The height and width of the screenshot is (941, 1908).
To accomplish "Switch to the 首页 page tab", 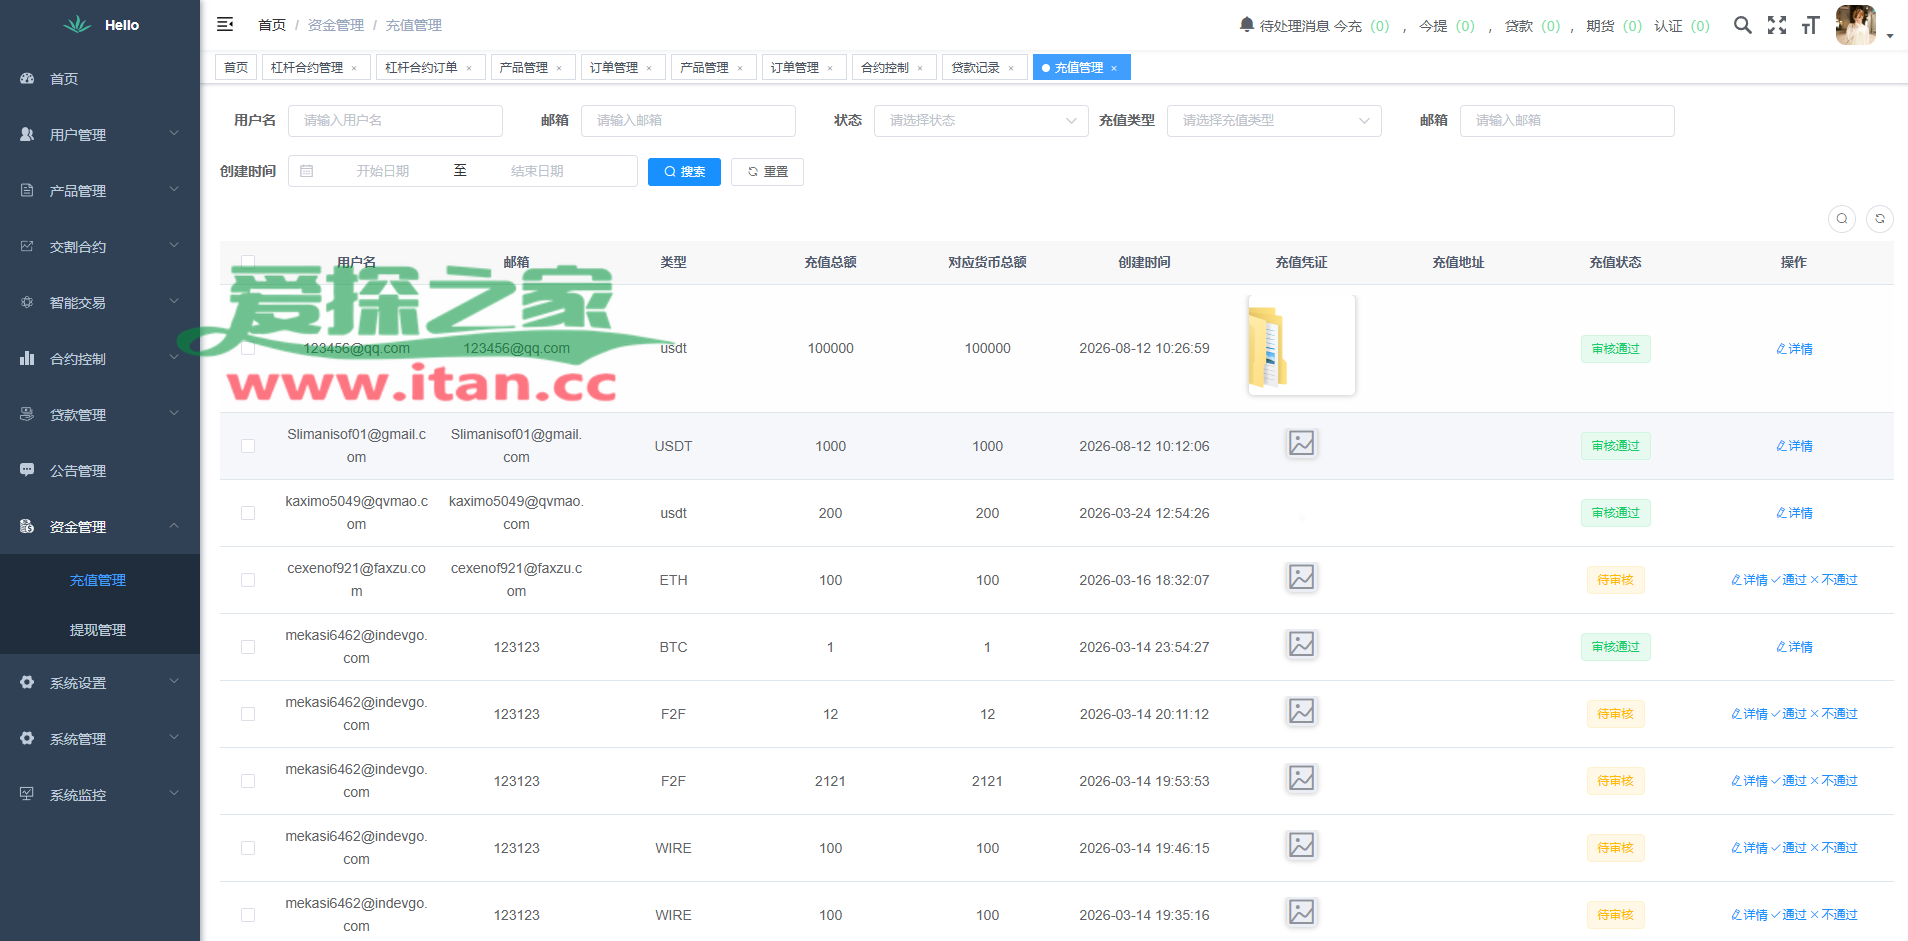I will (236, 68).
